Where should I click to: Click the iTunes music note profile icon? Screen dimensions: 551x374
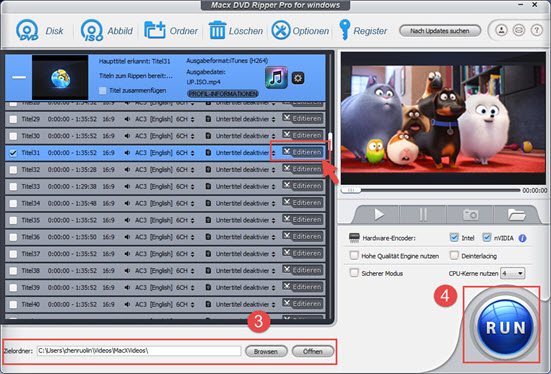point(276,77)
